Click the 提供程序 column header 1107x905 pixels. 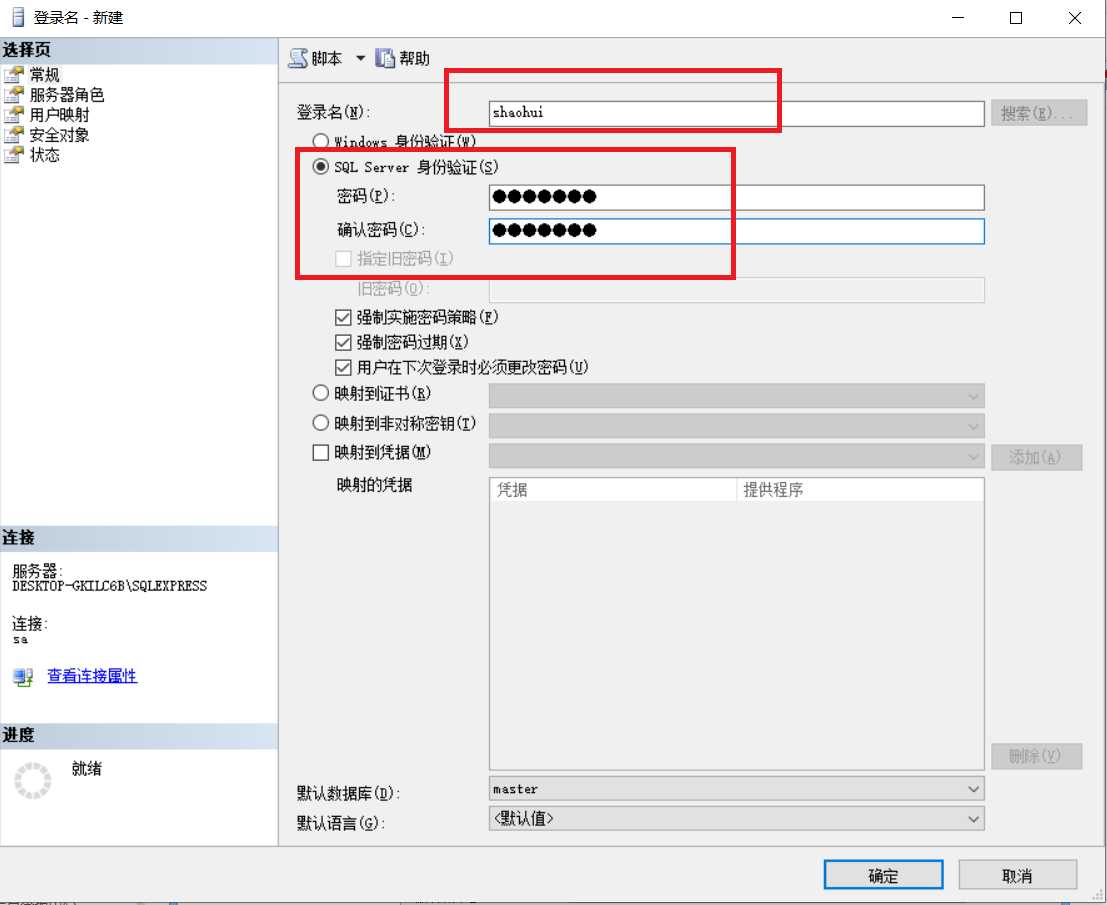[860, 489]
